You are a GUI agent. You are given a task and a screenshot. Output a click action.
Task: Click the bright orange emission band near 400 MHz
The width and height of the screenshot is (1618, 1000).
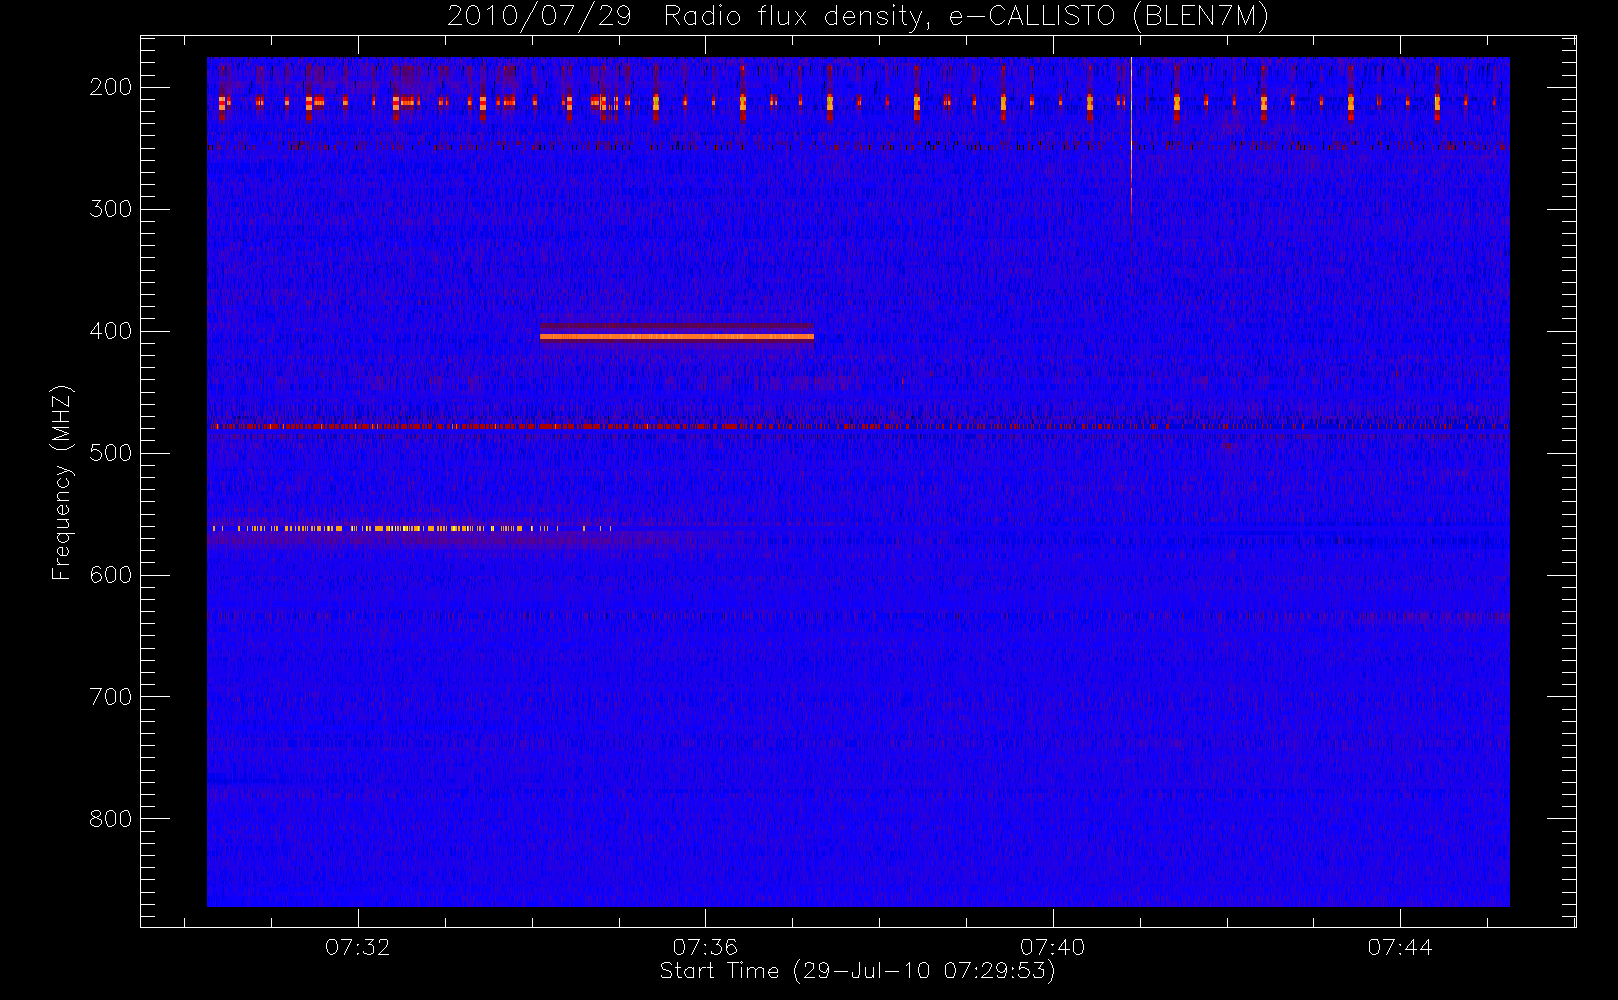[677, 337]
